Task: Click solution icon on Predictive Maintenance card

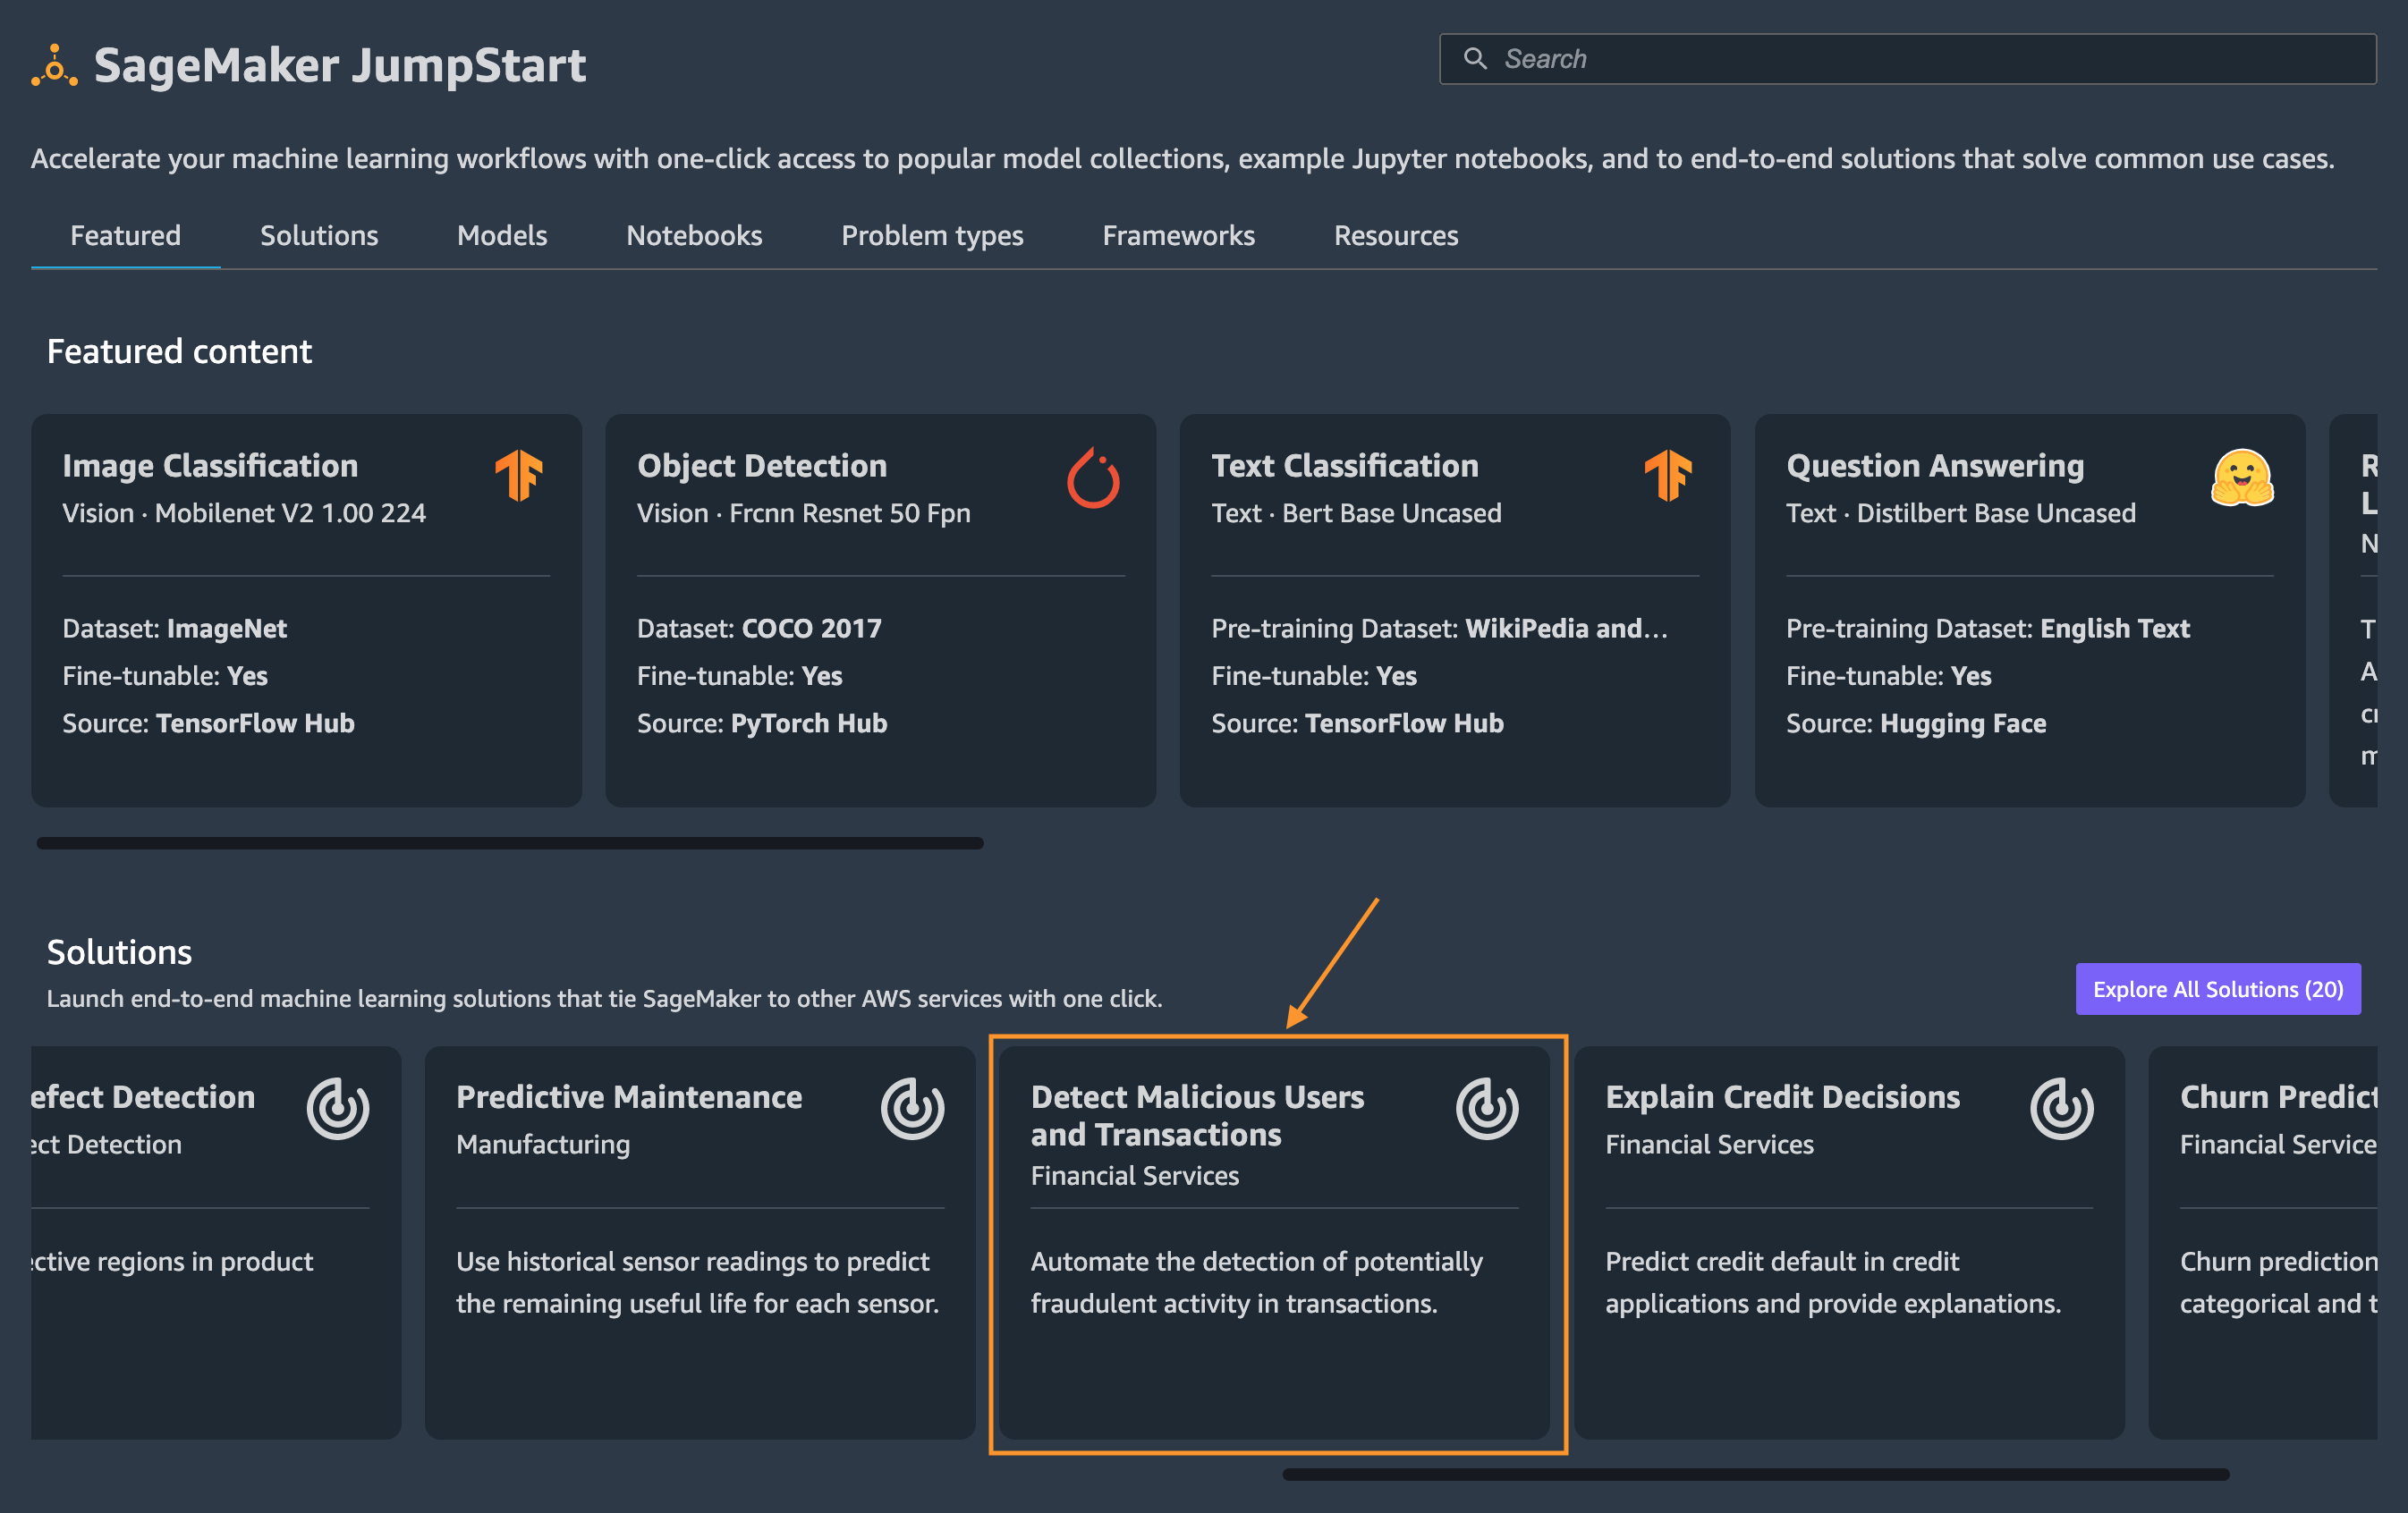Action: point(912,1108)
